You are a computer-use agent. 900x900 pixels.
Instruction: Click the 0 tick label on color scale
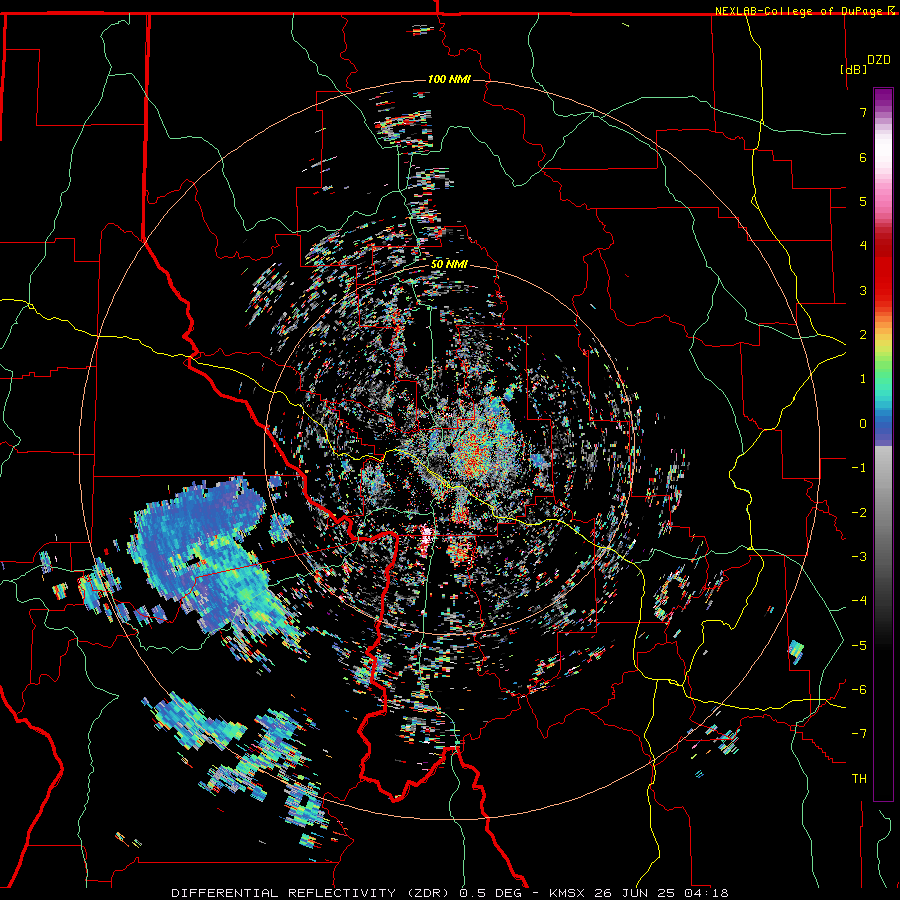coord(863,424)
